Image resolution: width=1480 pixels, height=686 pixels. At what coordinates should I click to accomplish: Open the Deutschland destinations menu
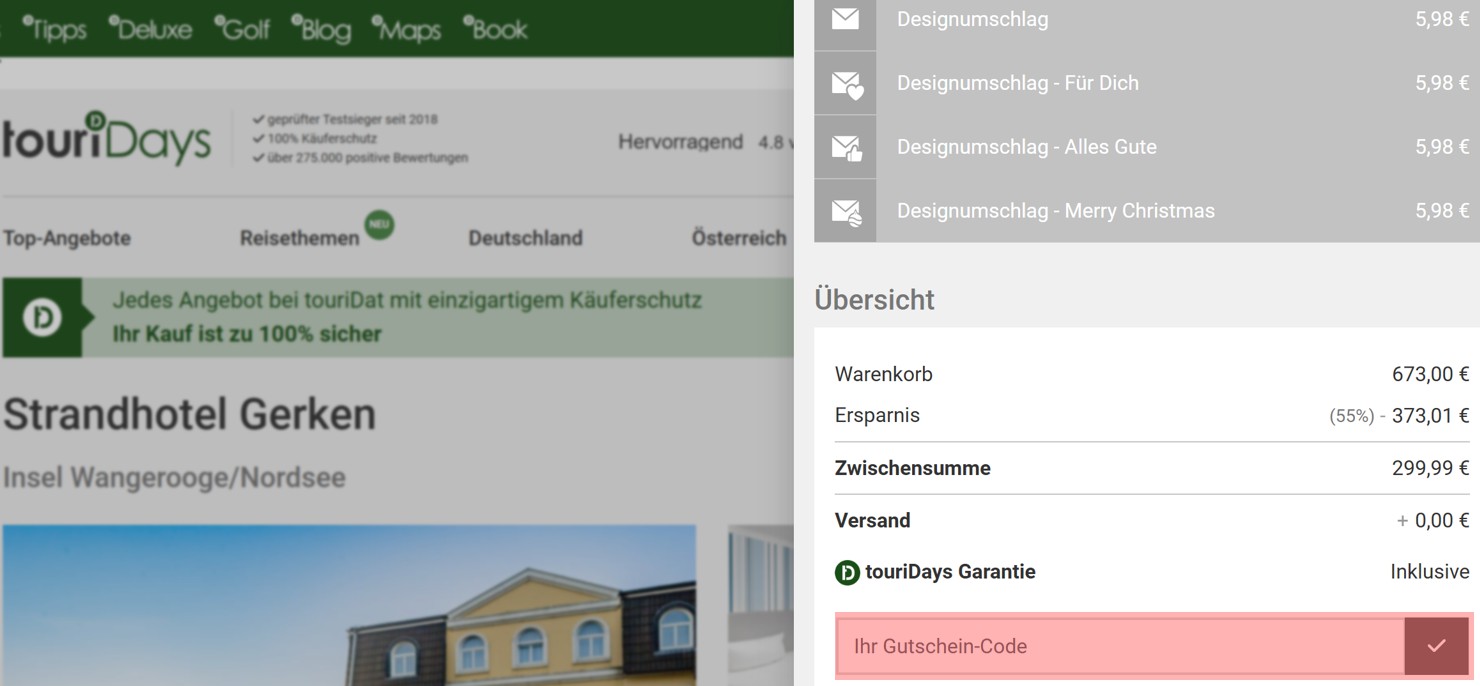coord(525,238)
